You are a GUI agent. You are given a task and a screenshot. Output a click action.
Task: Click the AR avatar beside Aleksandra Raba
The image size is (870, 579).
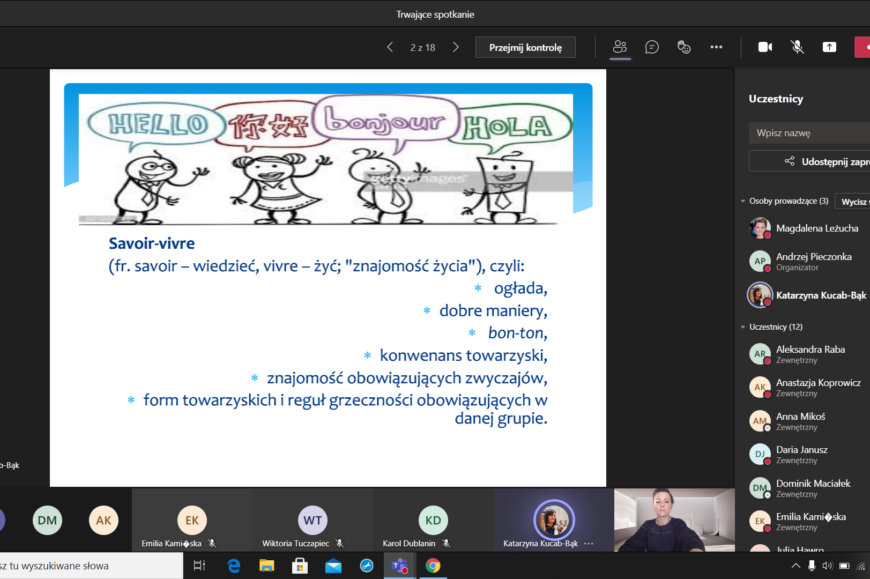click(760, 354)
